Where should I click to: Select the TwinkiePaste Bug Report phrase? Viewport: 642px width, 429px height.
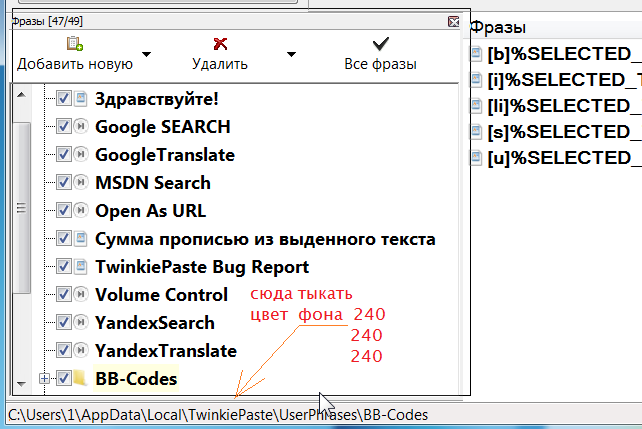coord(202,266)
